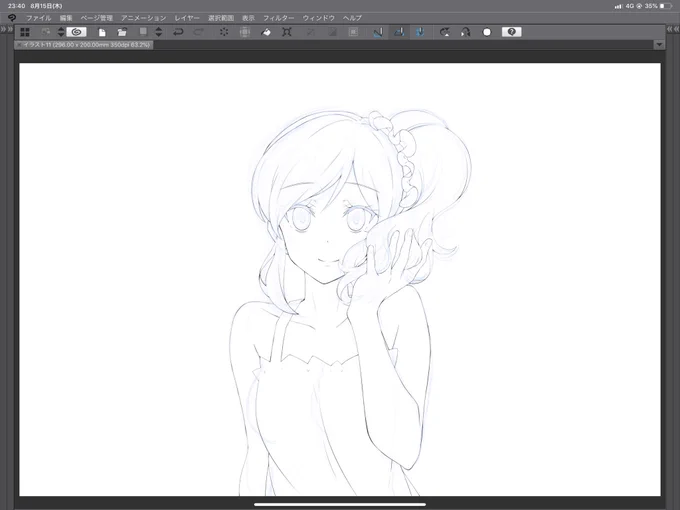Click the dimmed selection border icon
Image resolution: width=680 pixels, height=510 pixels.
pos(353,32)
